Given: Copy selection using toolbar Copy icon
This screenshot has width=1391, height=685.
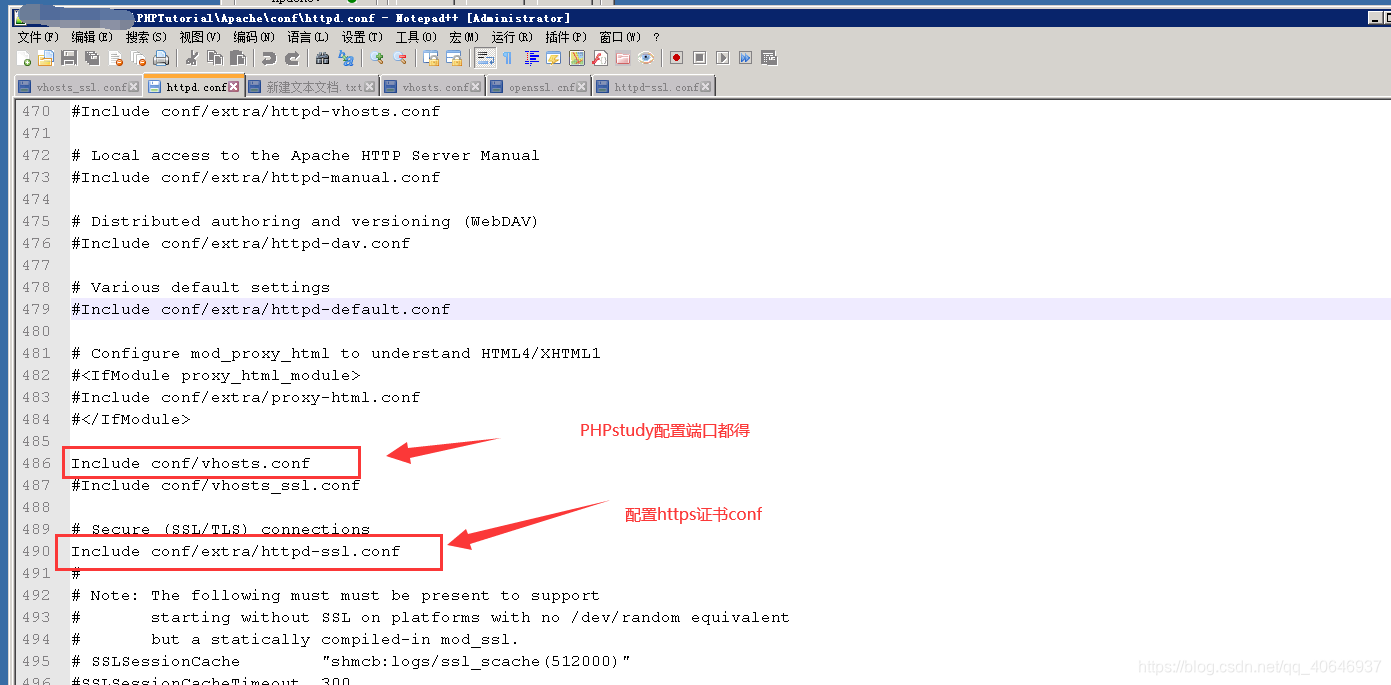Looking at the screenshot, I should pyautogui.click(x=215, y=58).
